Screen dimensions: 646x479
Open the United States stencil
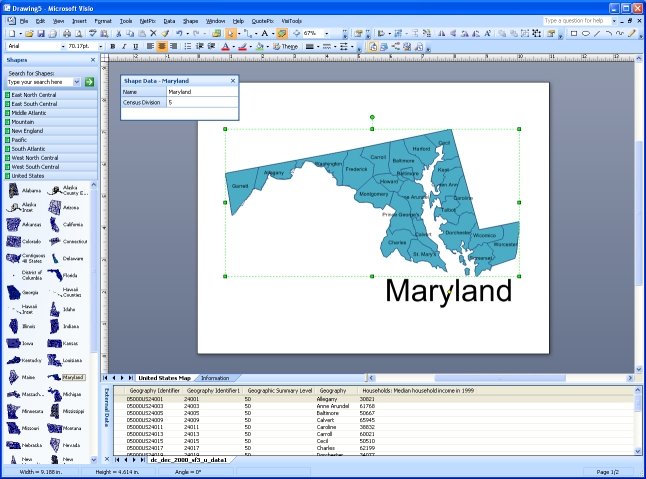click(x=51, y=175)
